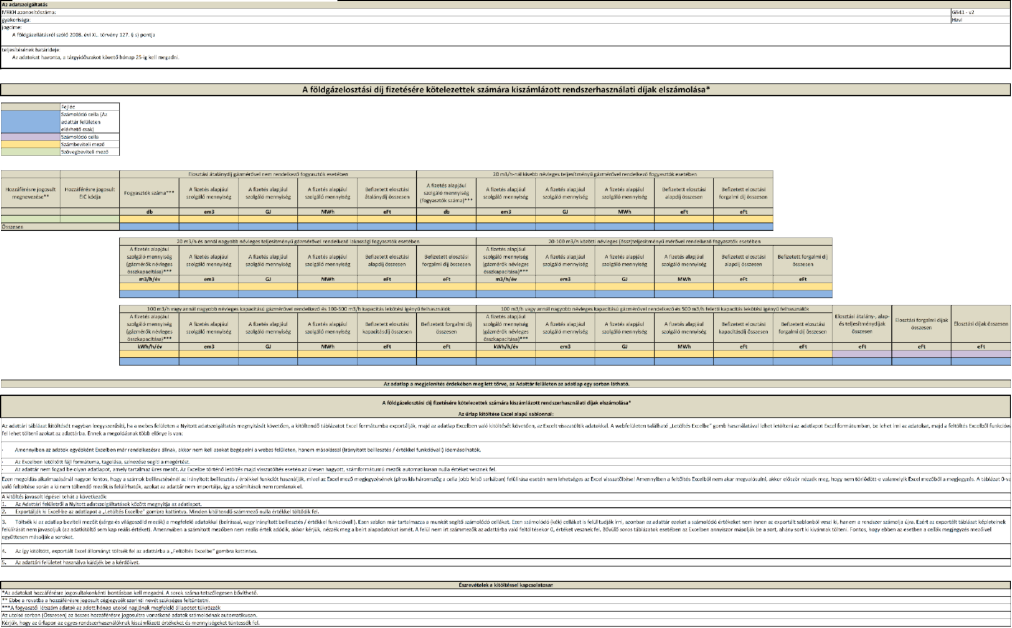The width and height of the screenshot is (1012, 628).
Task: Click the purple cell under 'Elosztási díjak összesen'
Action: click(981, 354)
